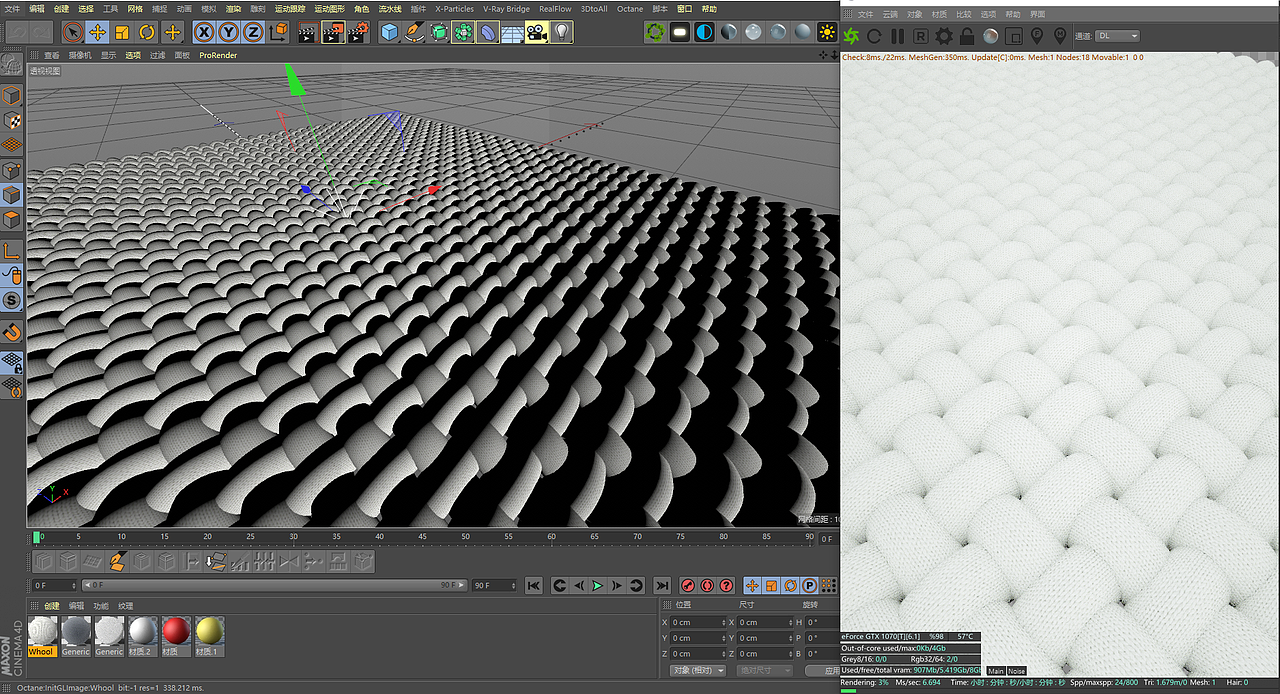Activate the Scale tool
Viewport: 1280px width, 694px height.
point(122,32)
